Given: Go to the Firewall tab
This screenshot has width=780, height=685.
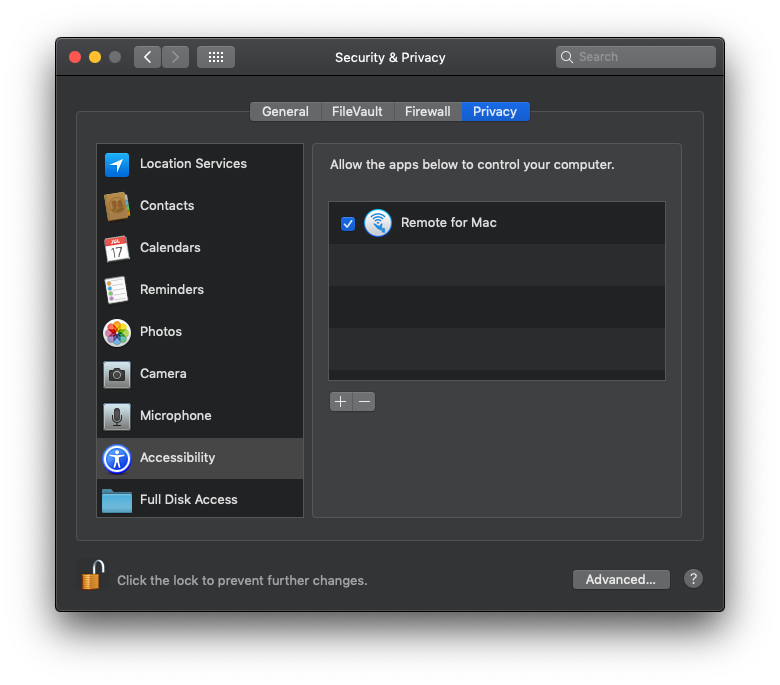Looking at the screenshot, I should point(427,112).
